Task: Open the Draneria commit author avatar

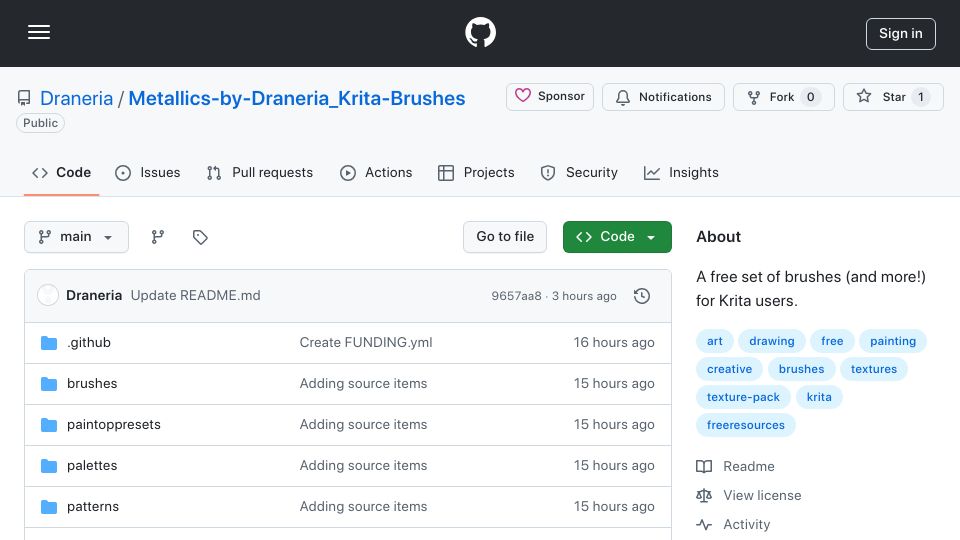Action: [x=48, y=295]
